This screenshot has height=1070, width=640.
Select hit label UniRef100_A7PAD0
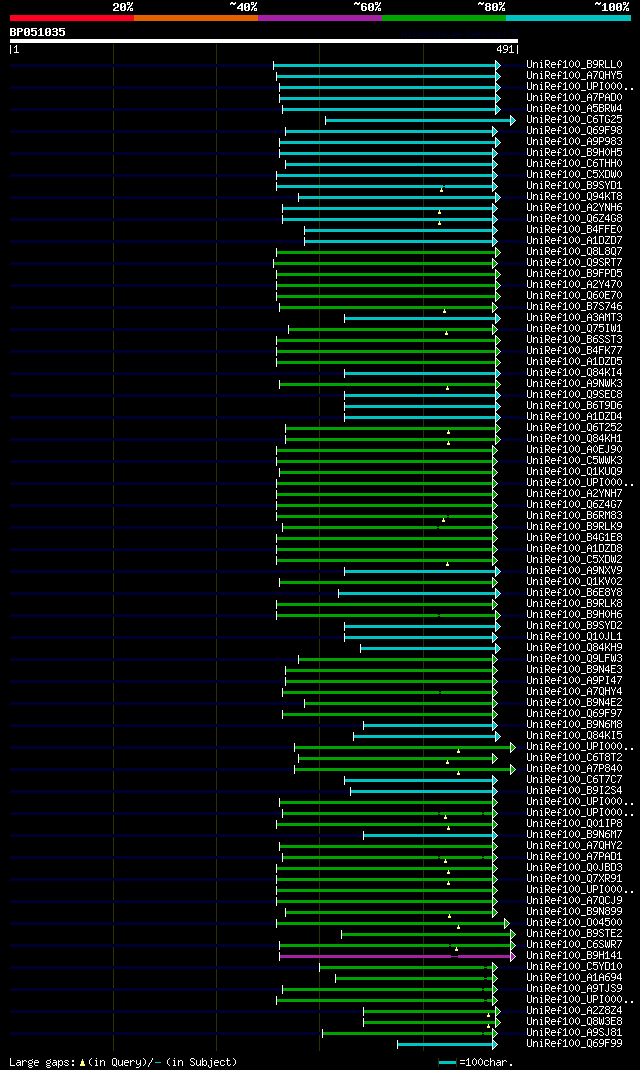click(x=574, y=98)
